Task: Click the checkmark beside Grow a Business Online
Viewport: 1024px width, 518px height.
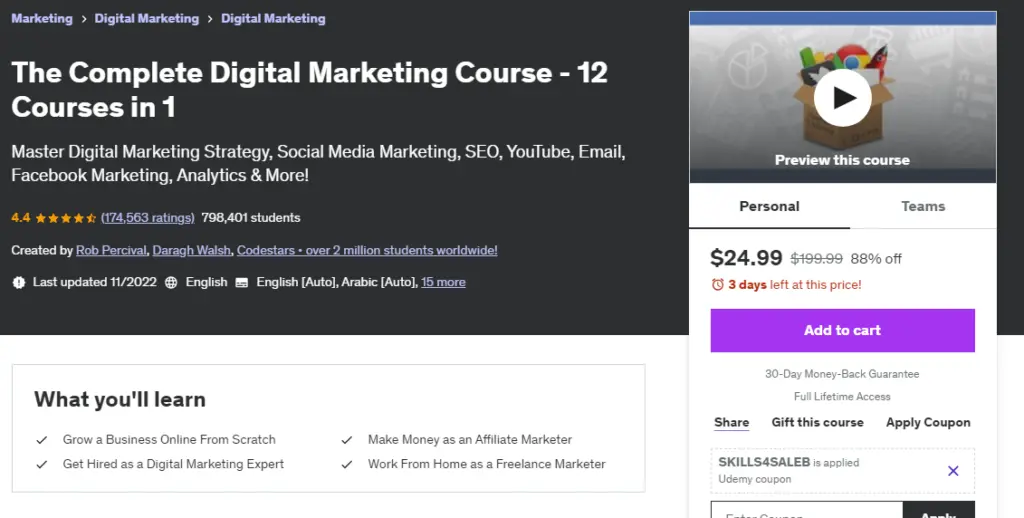Action: click(42, 440)
